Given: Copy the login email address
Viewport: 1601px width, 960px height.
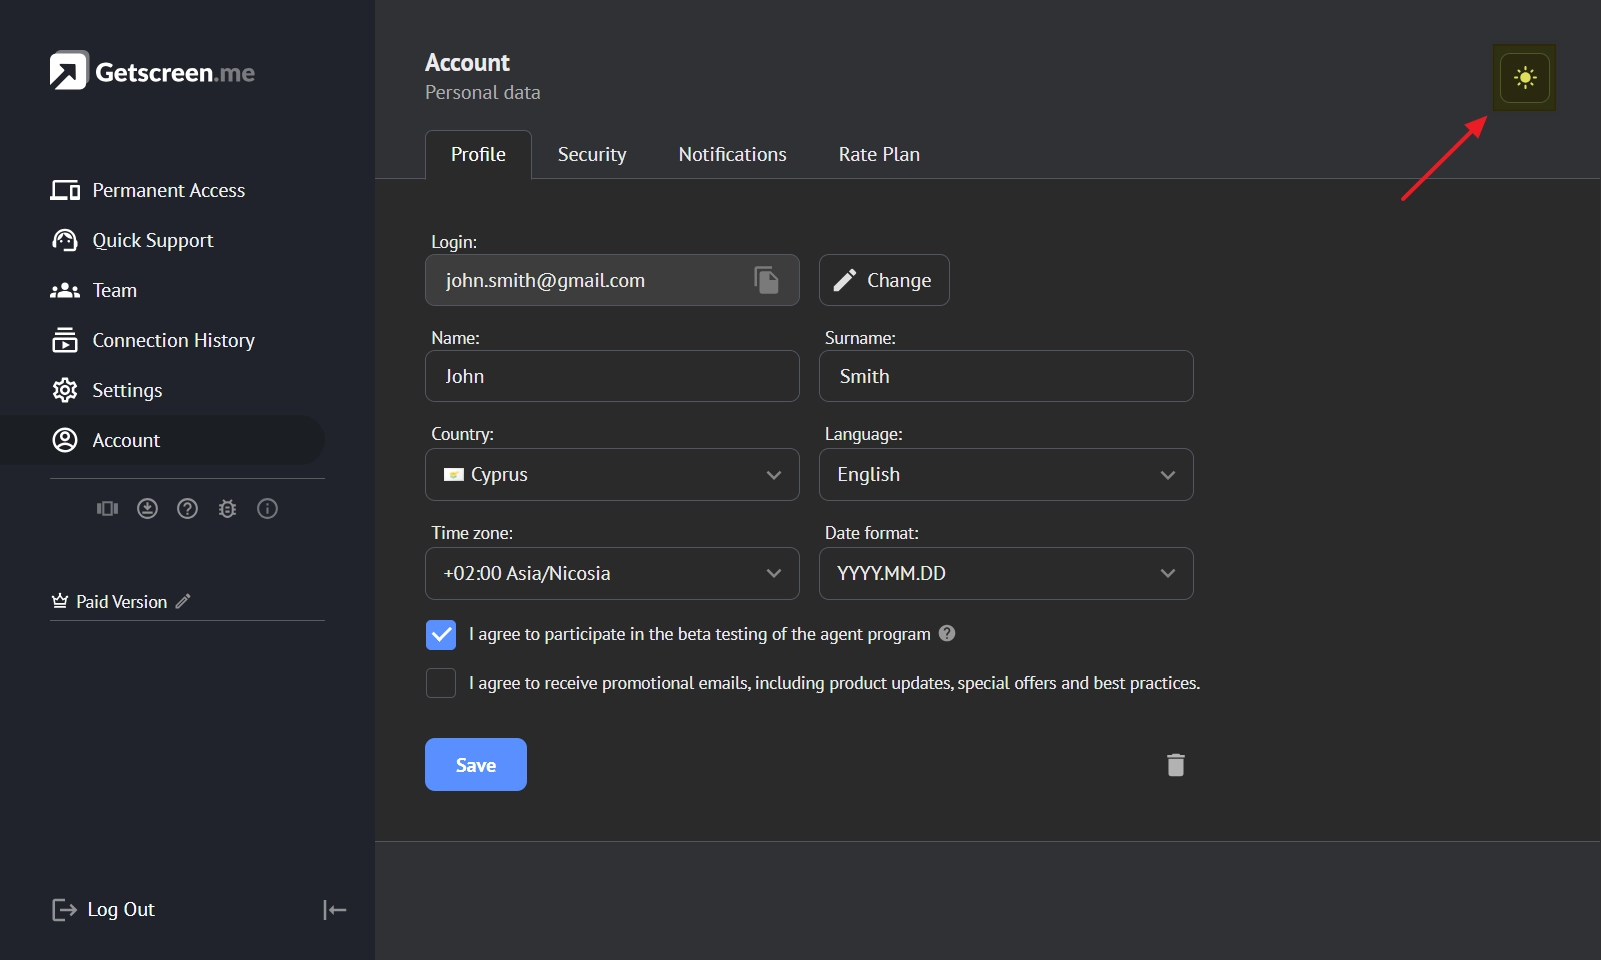Looking at the screenshot, I should point(766,280).
